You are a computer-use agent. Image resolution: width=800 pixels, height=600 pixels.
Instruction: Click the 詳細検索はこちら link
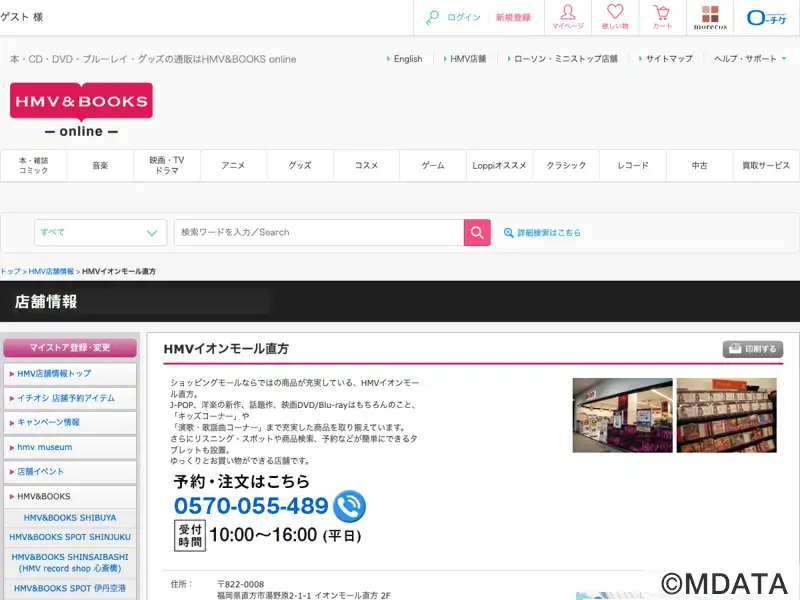(549, 233)
